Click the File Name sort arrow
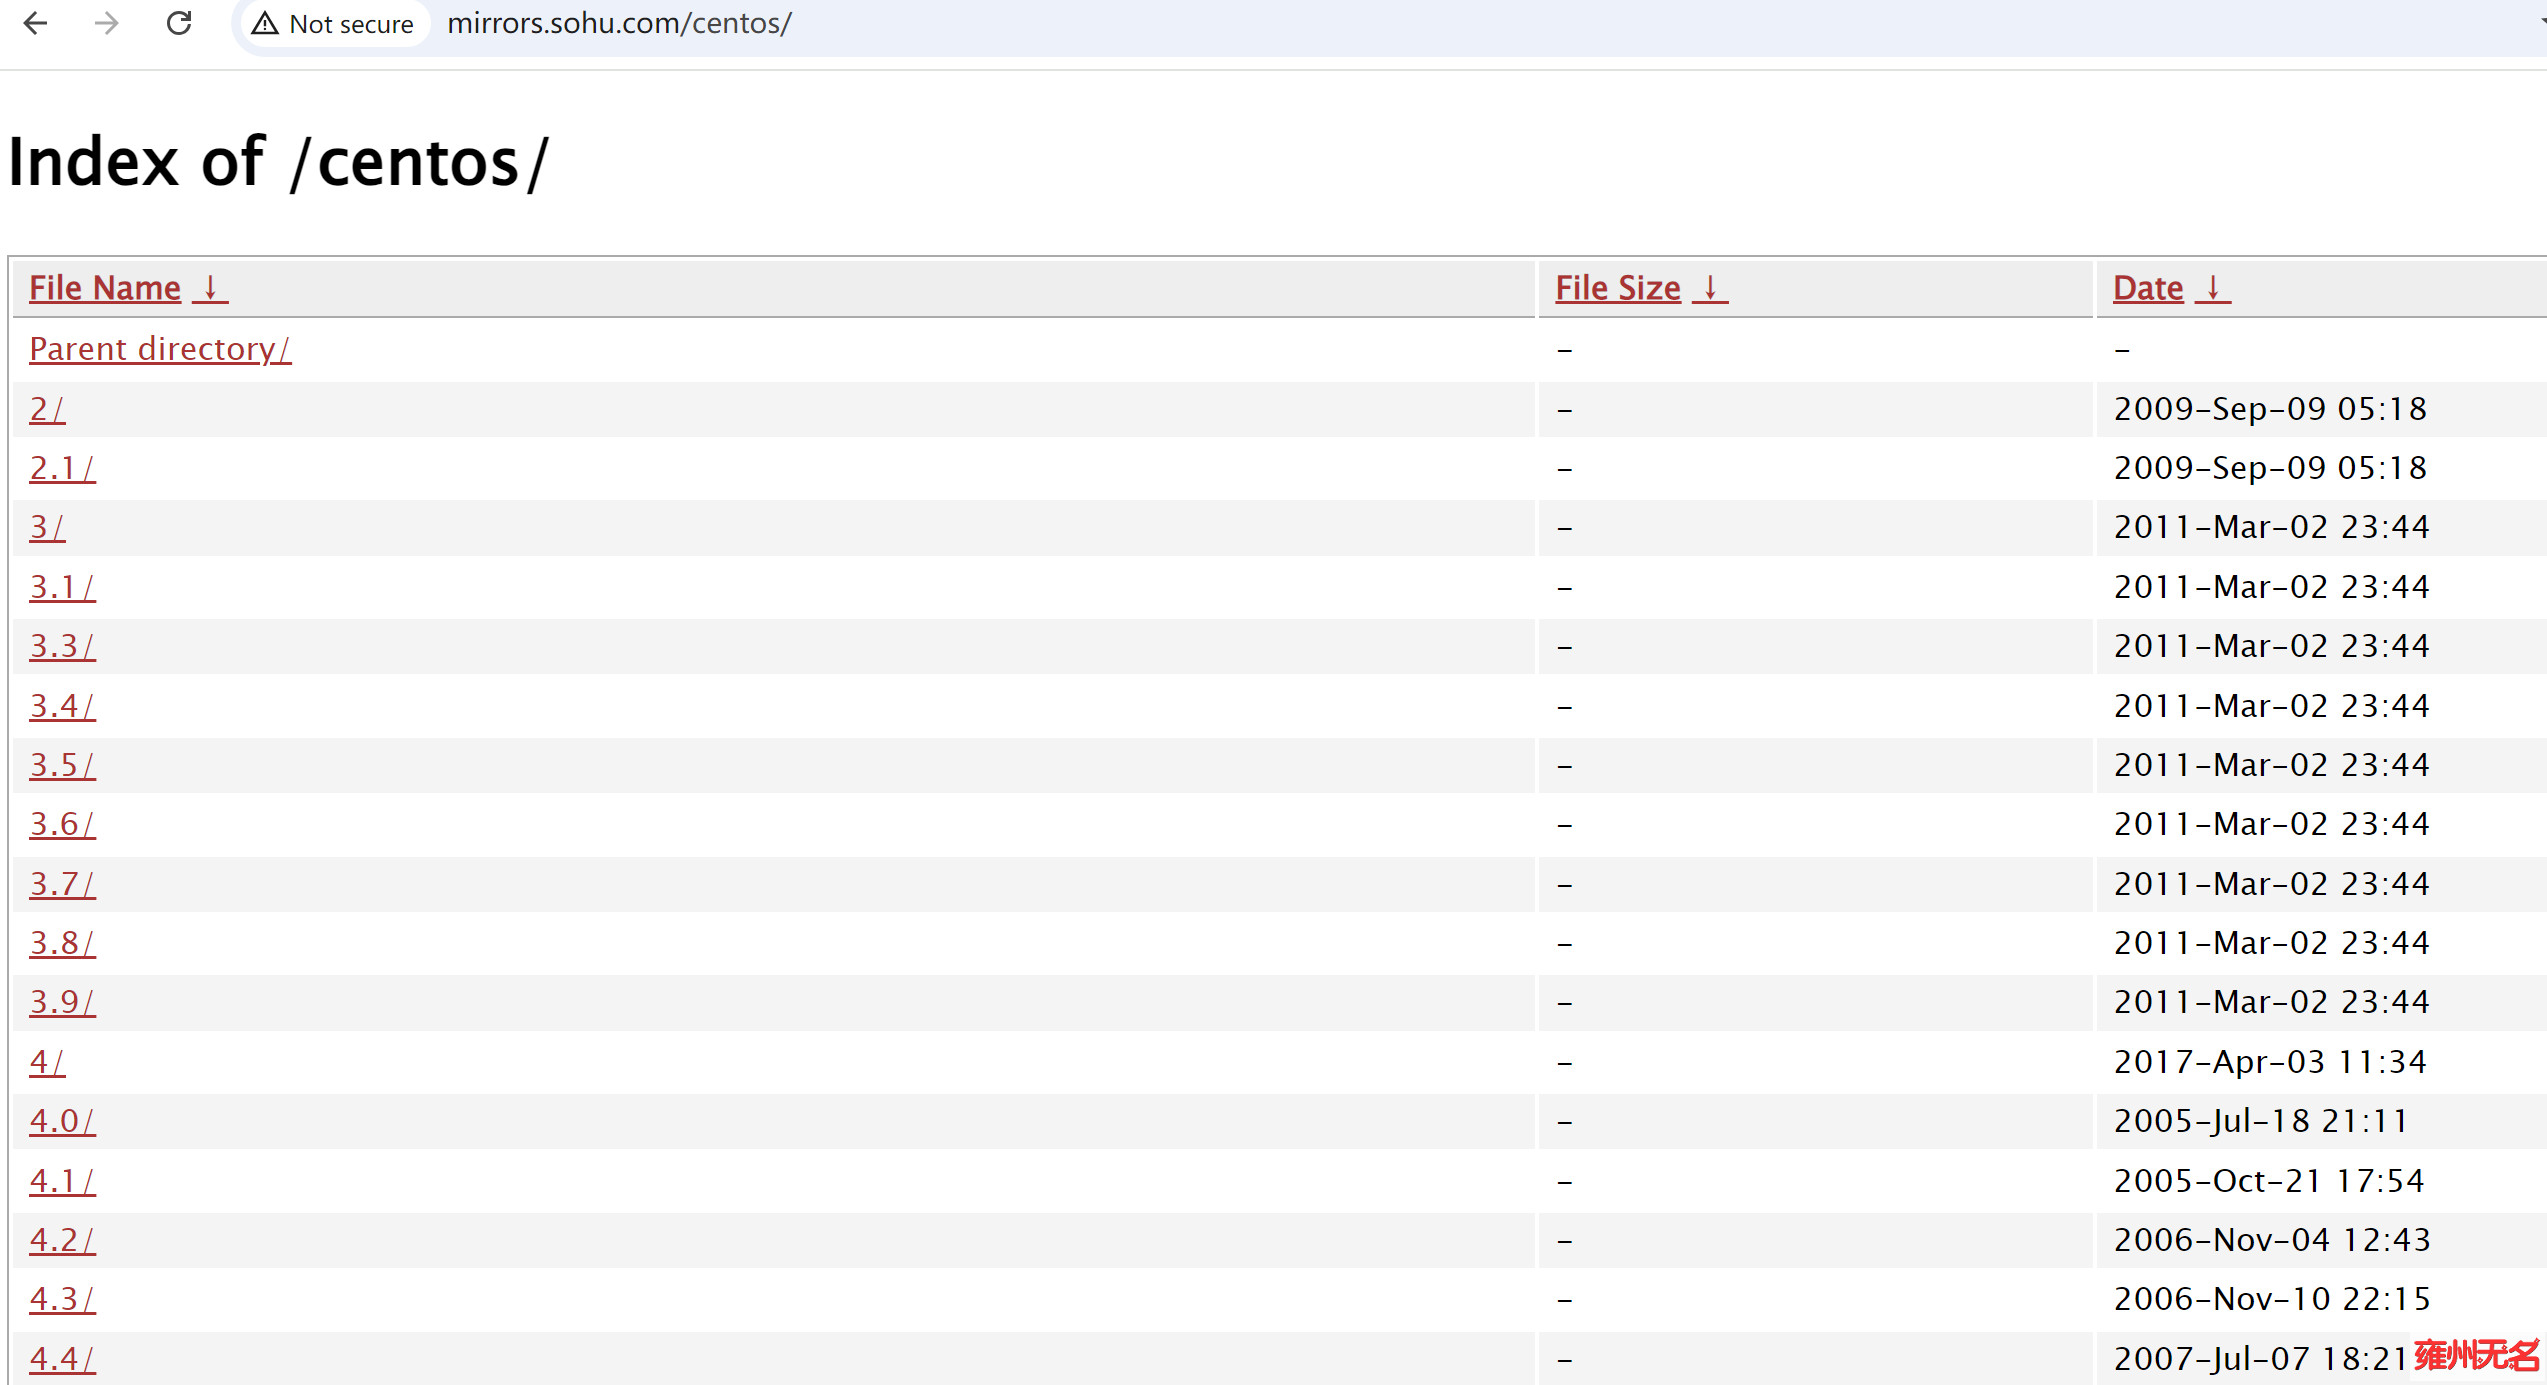This screenshot has height=1385, width=2547. pyautogui.click(x=210, y=288)
